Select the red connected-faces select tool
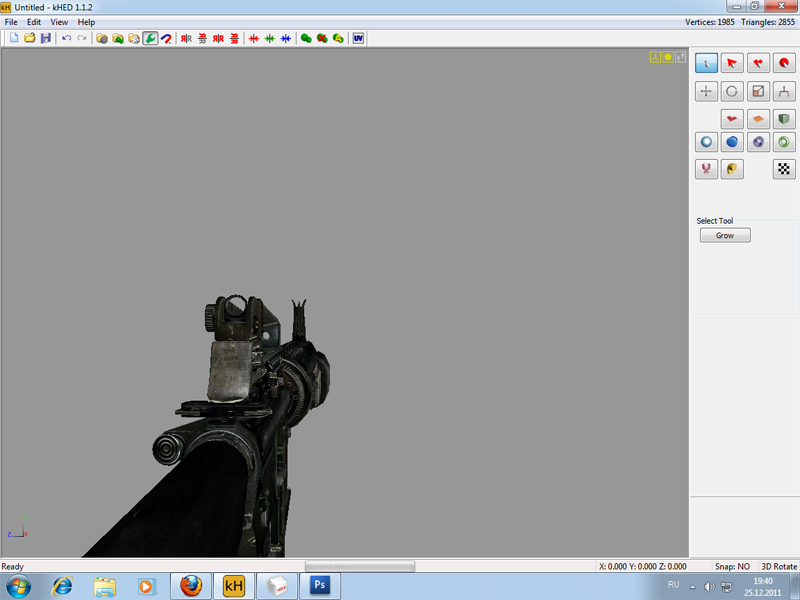Image resolution: width=800 pixels, height=600 pixels. pyautogui.click(x=758, y=63)
